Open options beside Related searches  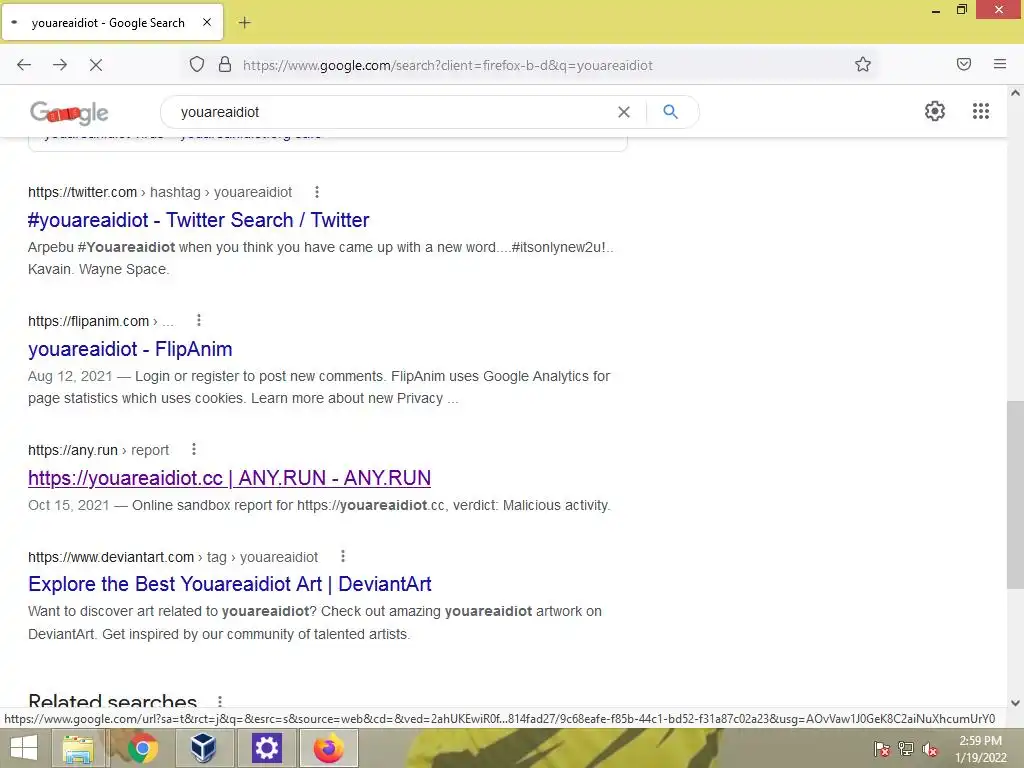tap(220, 701)
